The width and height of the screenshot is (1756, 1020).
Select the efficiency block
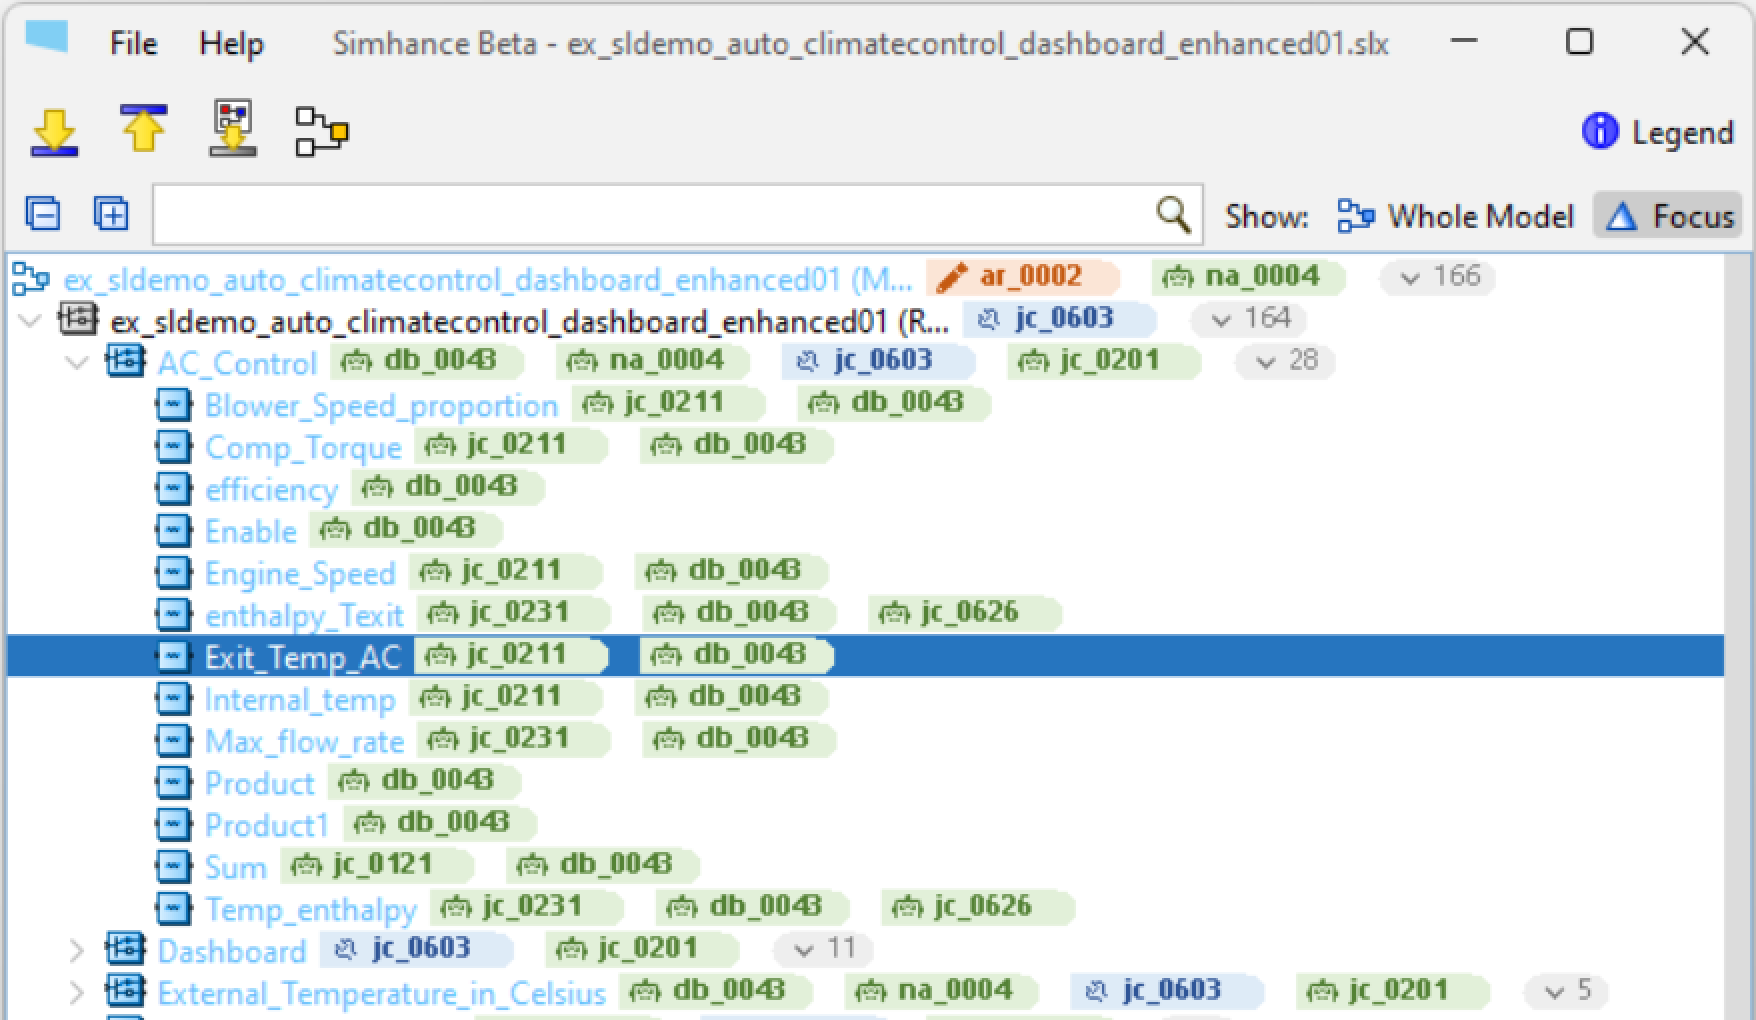click(x=271, y=489)
